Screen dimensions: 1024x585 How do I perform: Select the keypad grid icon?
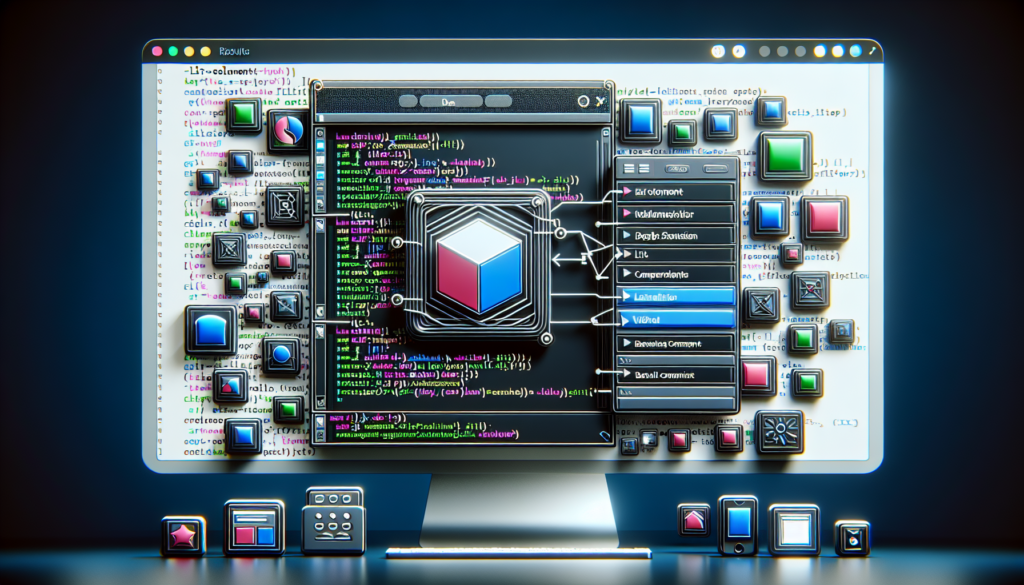pos(333,520)
